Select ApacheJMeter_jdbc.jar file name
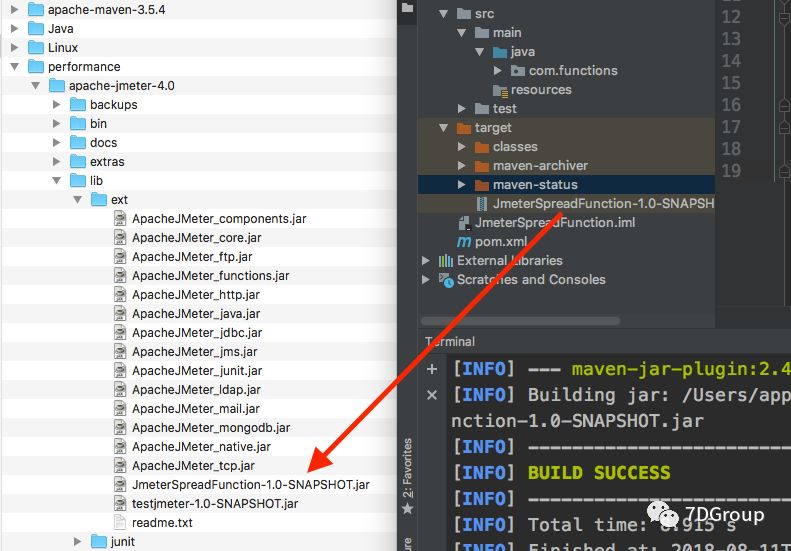The height and width of the screenshot is (551, 791). (197, 333)
